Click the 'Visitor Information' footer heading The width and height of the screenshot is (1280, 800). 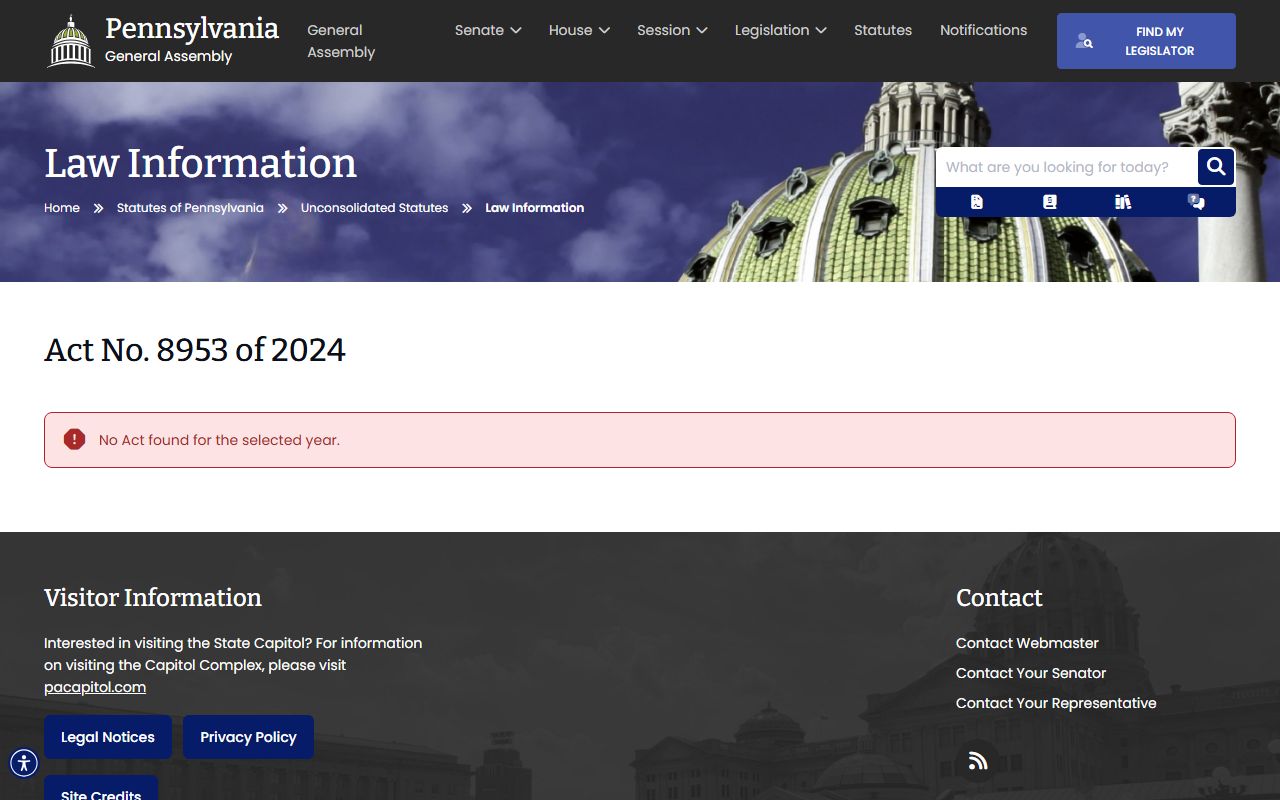(153, 598)
